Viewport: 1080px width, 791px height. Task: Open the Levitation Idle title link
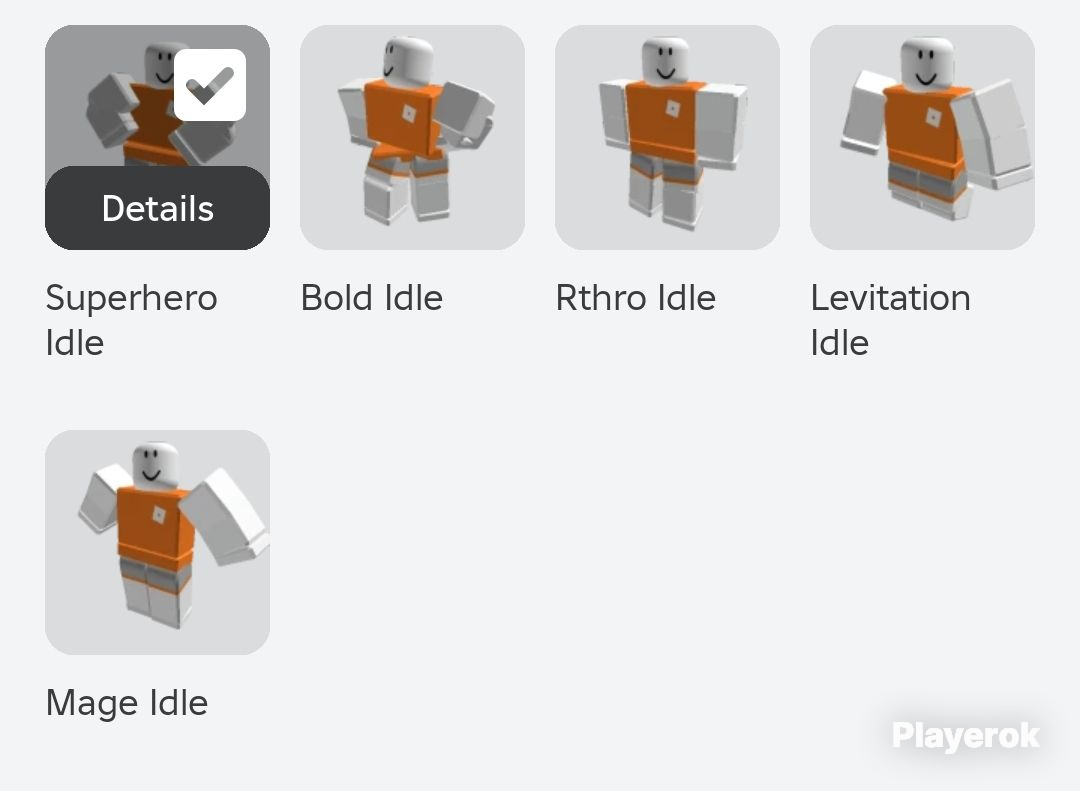(x=891, y=320)
